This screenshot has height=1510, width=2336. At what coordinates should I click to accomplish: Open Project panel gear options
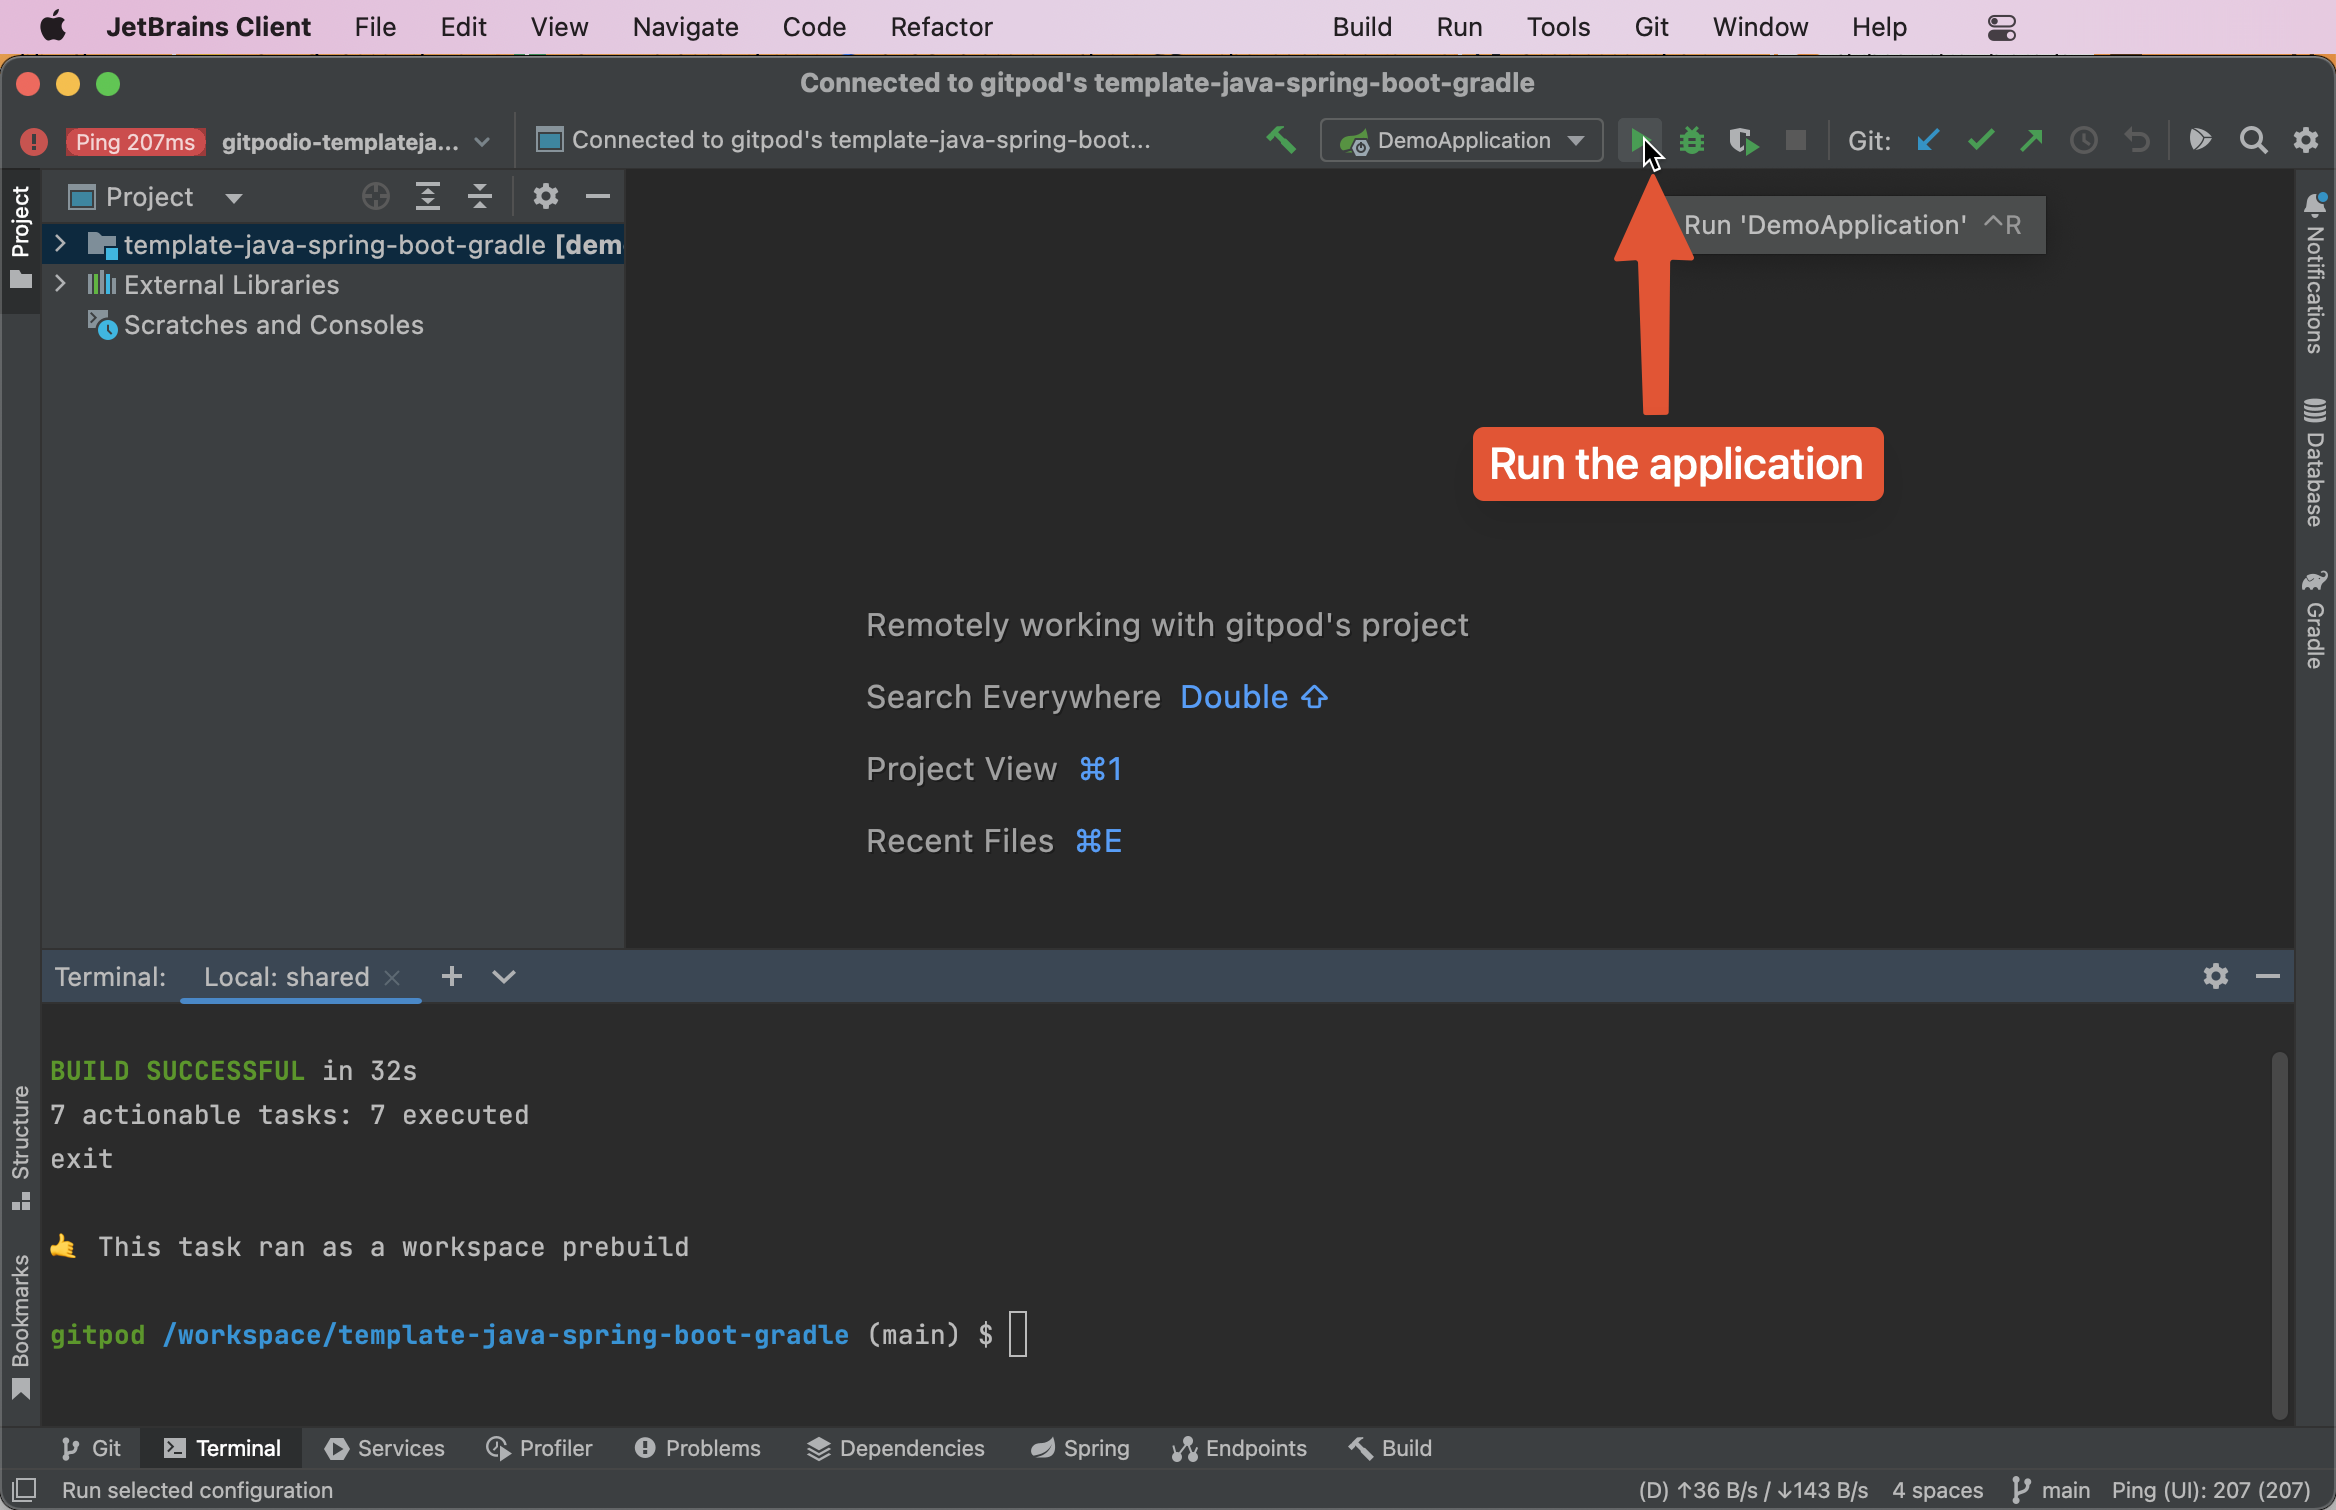tap(545, 197)
